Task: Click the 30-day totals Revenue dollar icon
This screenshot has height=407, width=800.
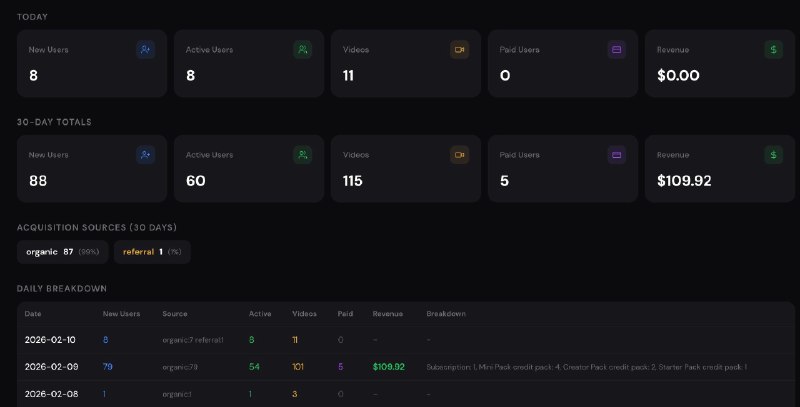Action: tap(774, 155)
